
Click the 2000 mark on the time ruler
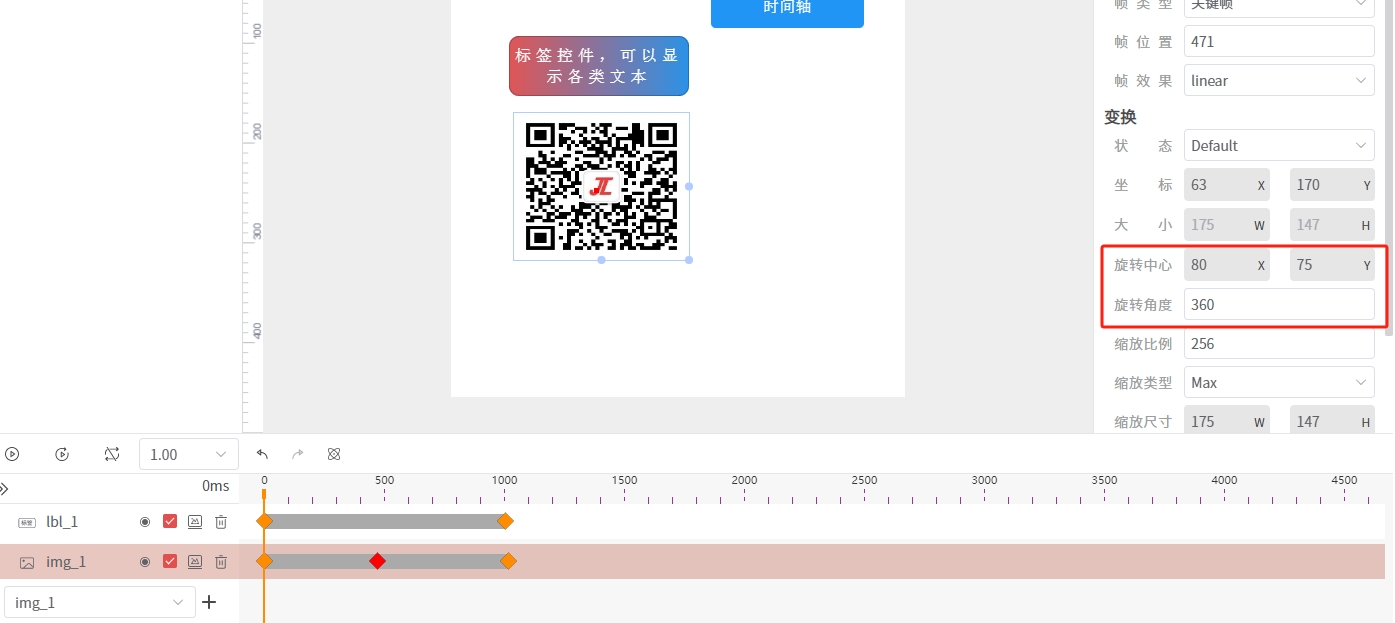744,480
